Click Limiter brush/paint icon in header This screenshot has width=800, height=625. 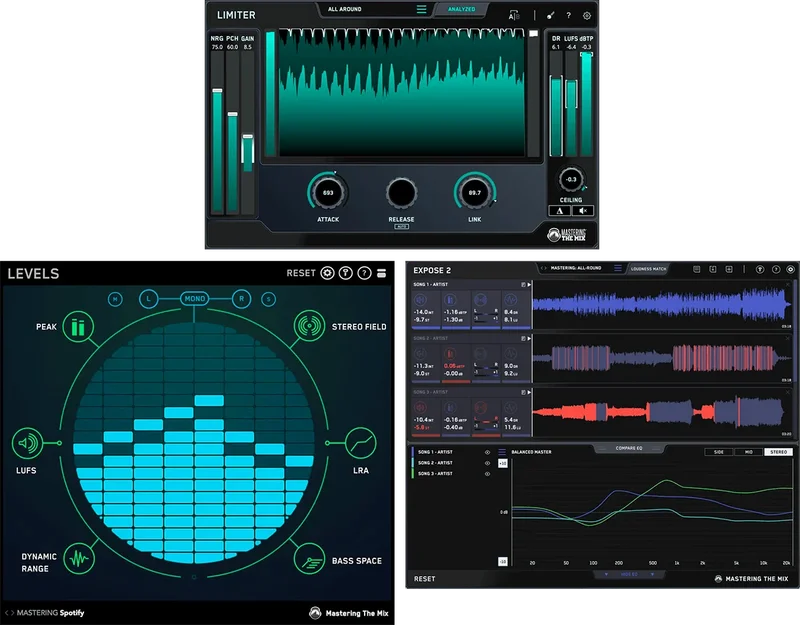(x=551, y=16)
